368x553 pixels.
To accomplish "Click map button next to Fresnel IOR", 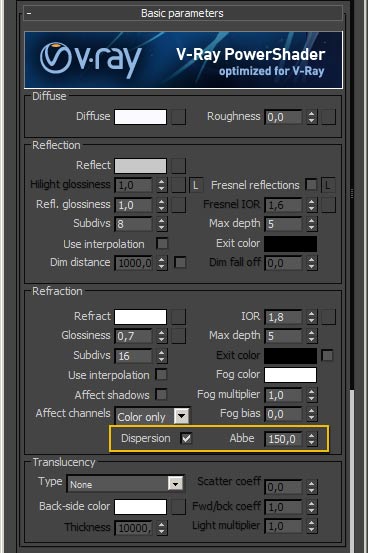I will point(328,205).
